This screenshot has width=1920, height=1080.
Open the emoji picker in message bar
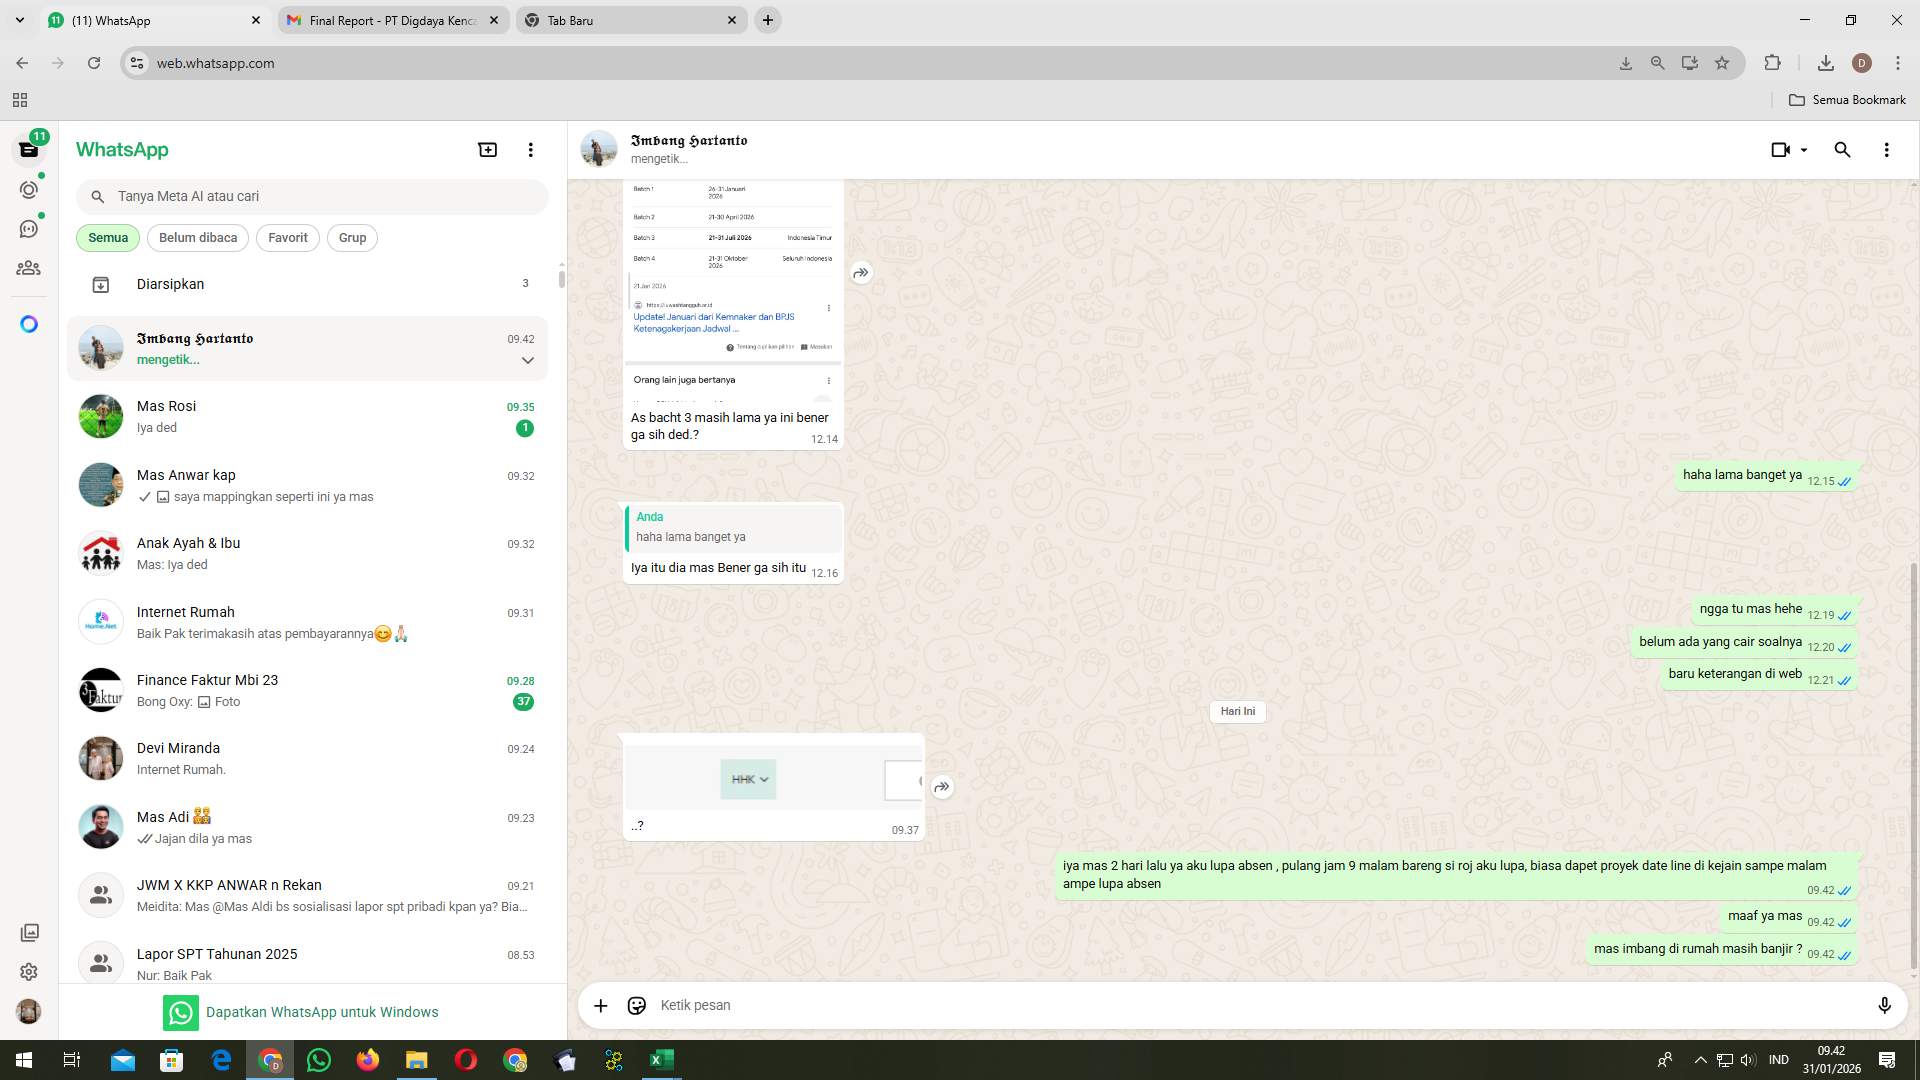coord(637,1005)
